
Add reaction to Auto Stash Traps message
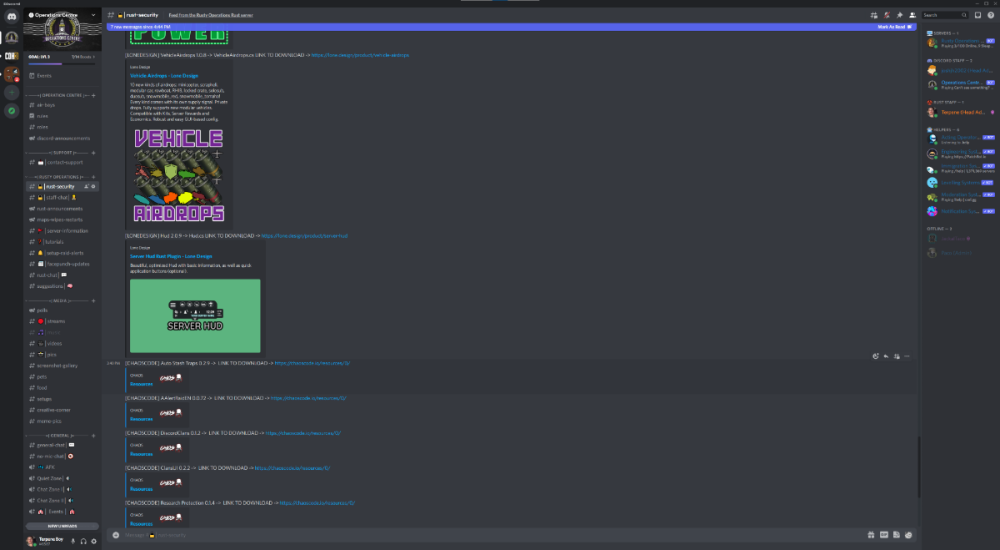point(876,357)
